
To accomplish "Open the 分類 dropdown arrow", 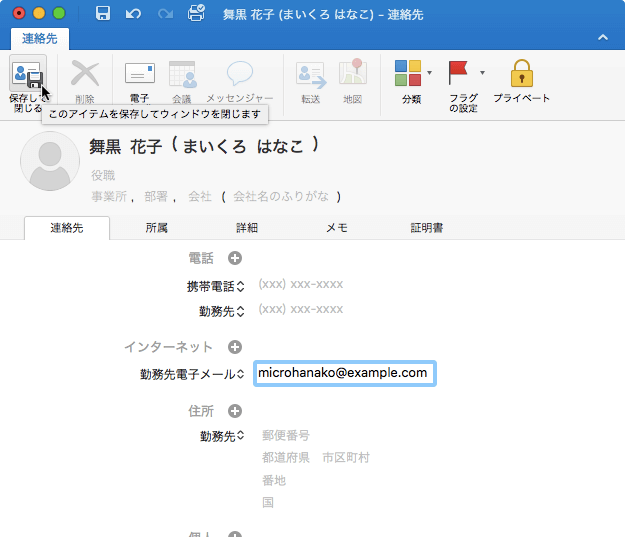I will tap(429, 73).
